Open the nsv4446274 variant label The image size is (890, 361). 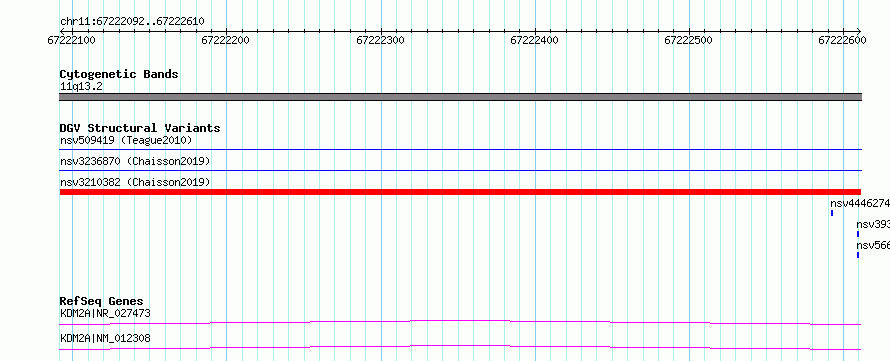tap(860, 203)
